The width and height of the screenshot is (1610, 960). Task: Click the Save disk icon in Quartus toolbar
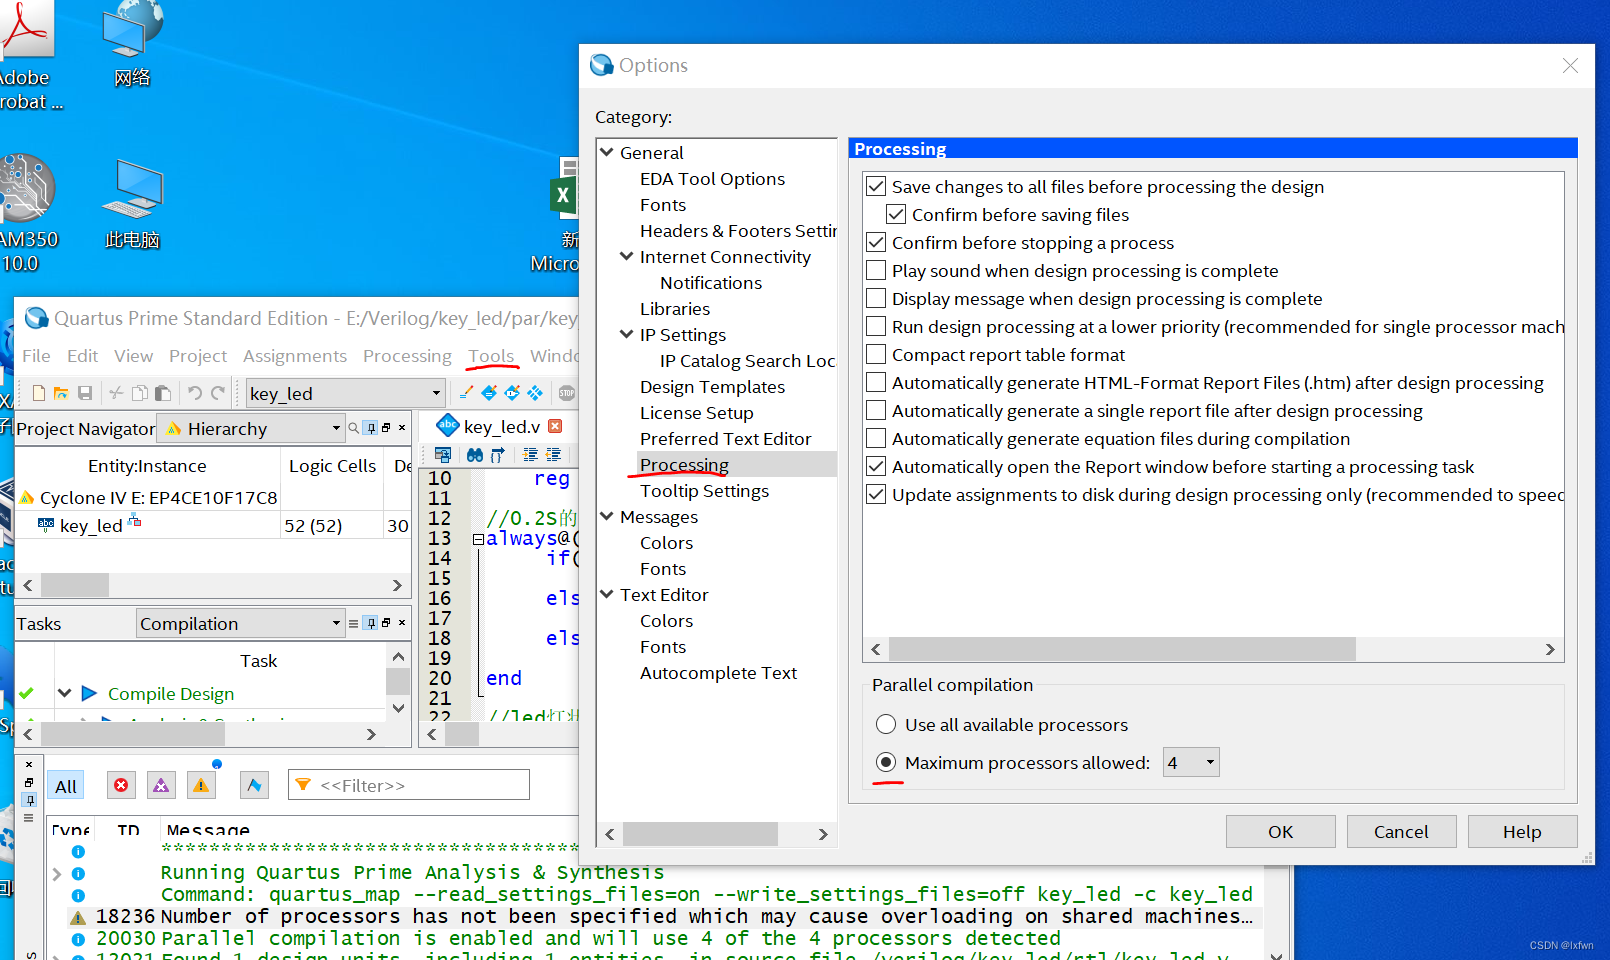click(x=85, y=393)
